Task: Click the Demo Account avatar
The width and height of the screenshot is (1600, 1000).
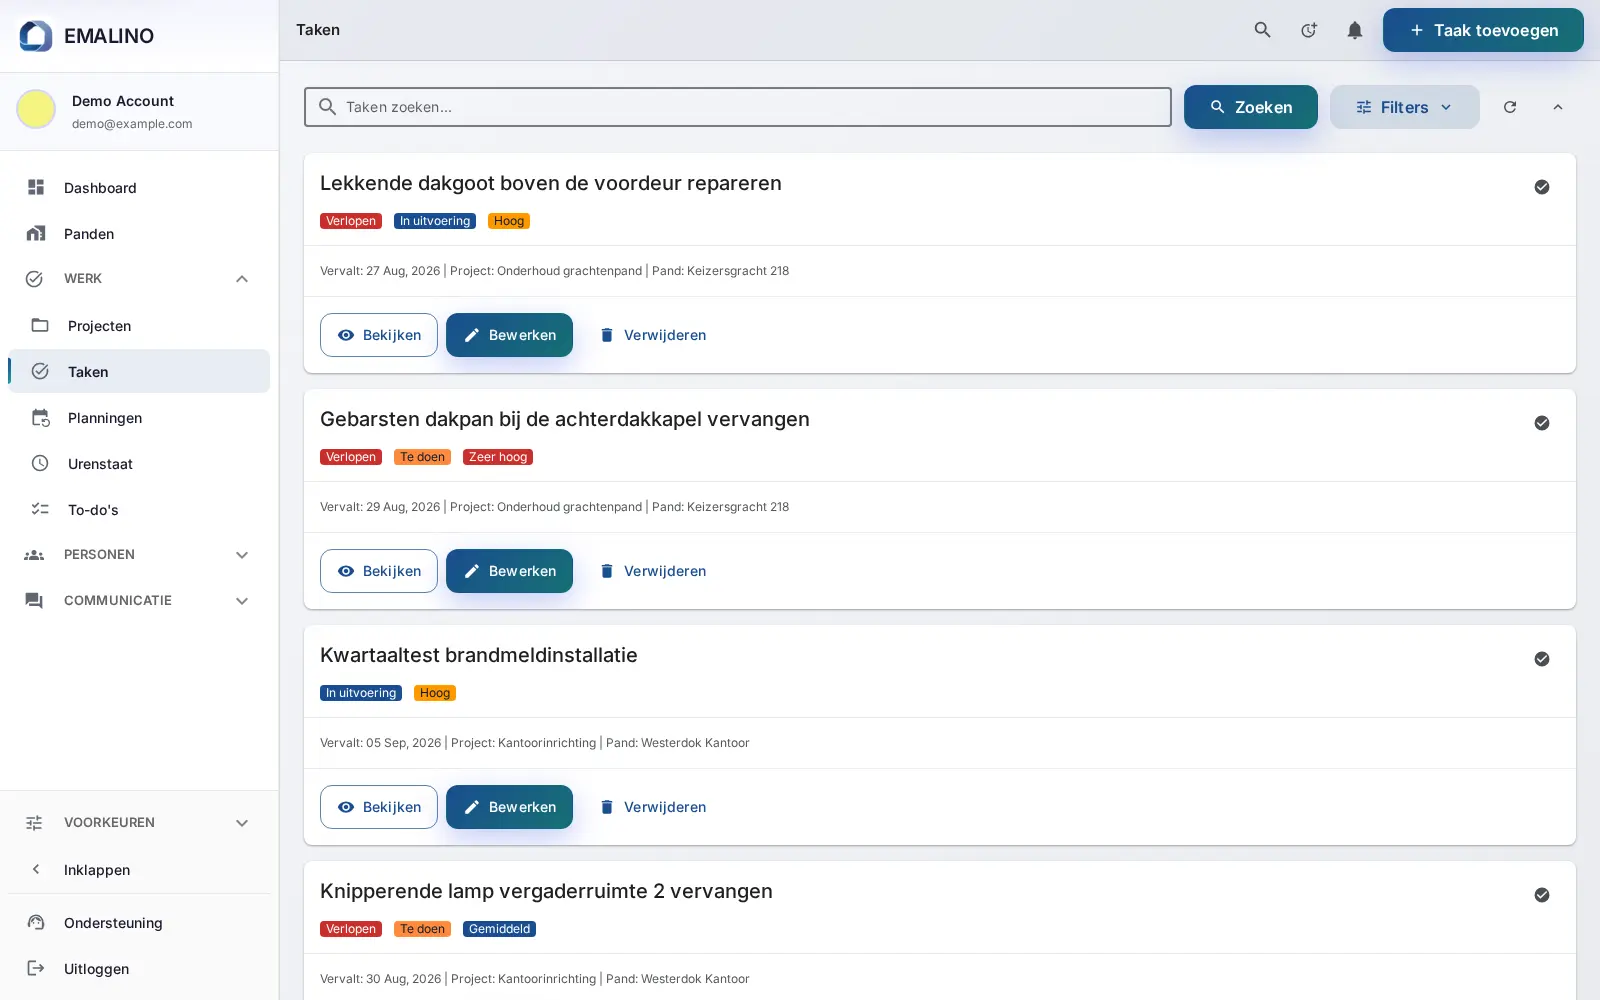Action: click(36, 109)
